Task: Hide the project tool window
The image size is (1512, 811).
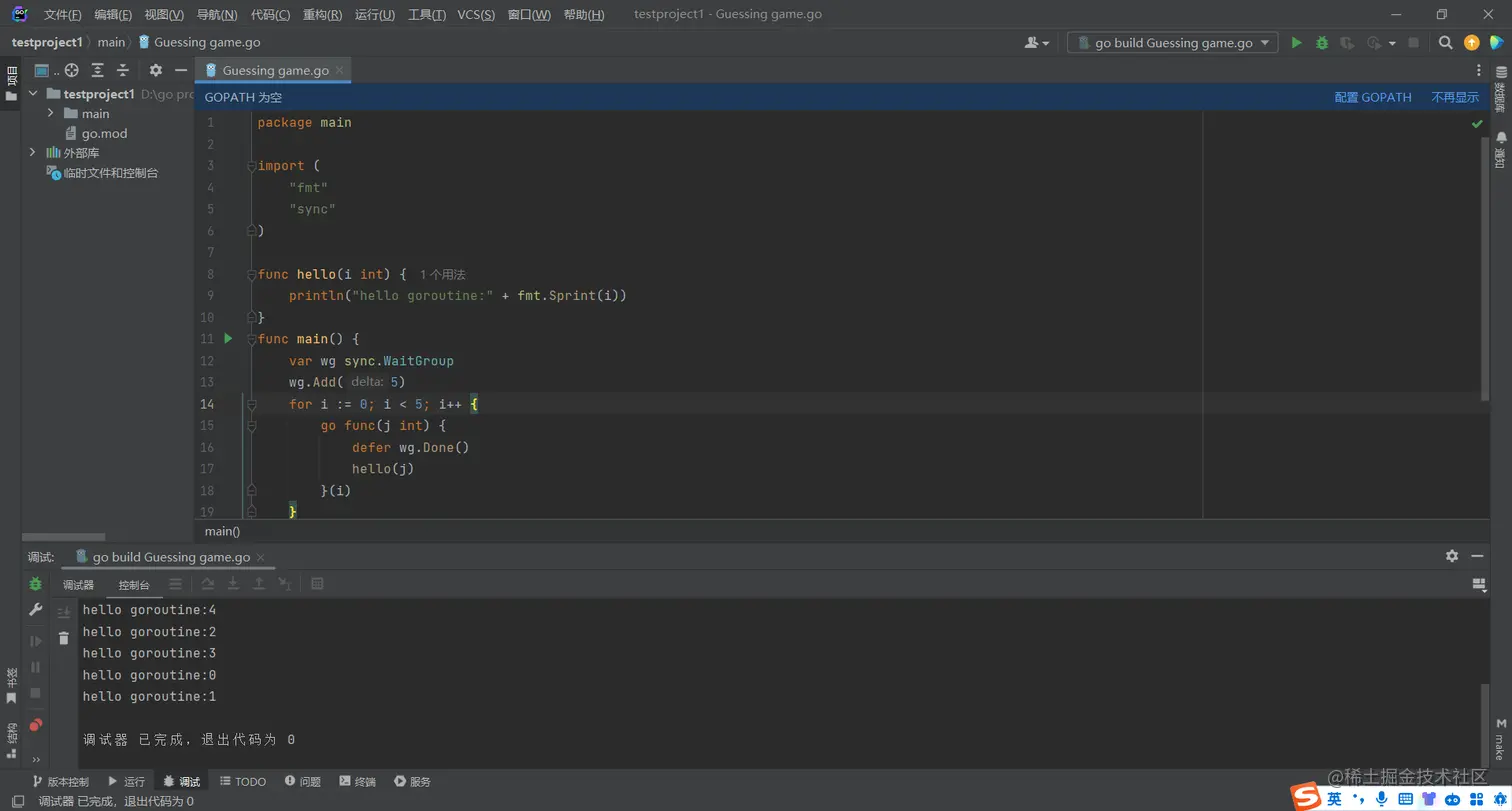Action: tap(181, 70)
